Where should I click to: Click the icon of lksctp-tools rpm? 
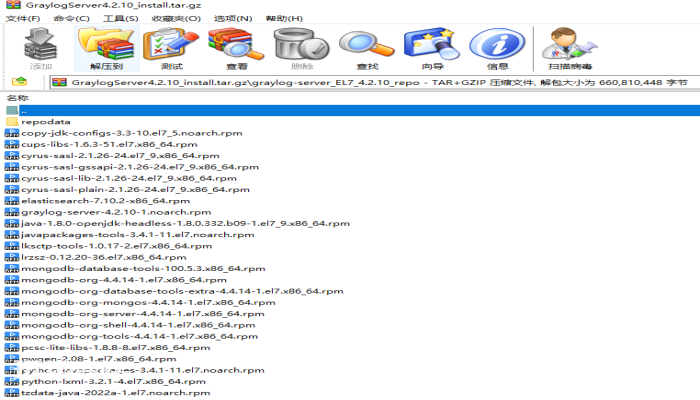coord(12,246)
